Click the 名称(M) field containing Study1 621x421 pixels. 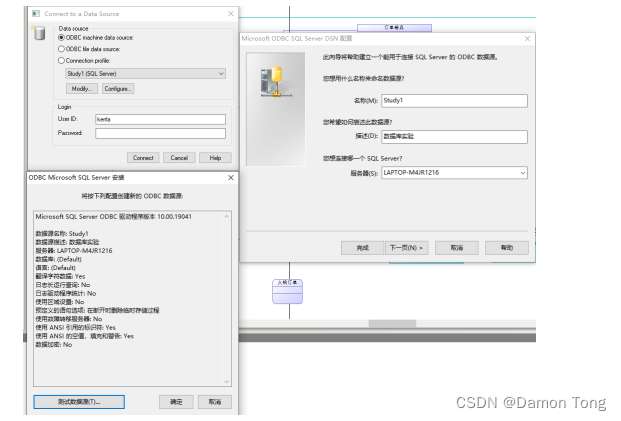tap(454, 101)
